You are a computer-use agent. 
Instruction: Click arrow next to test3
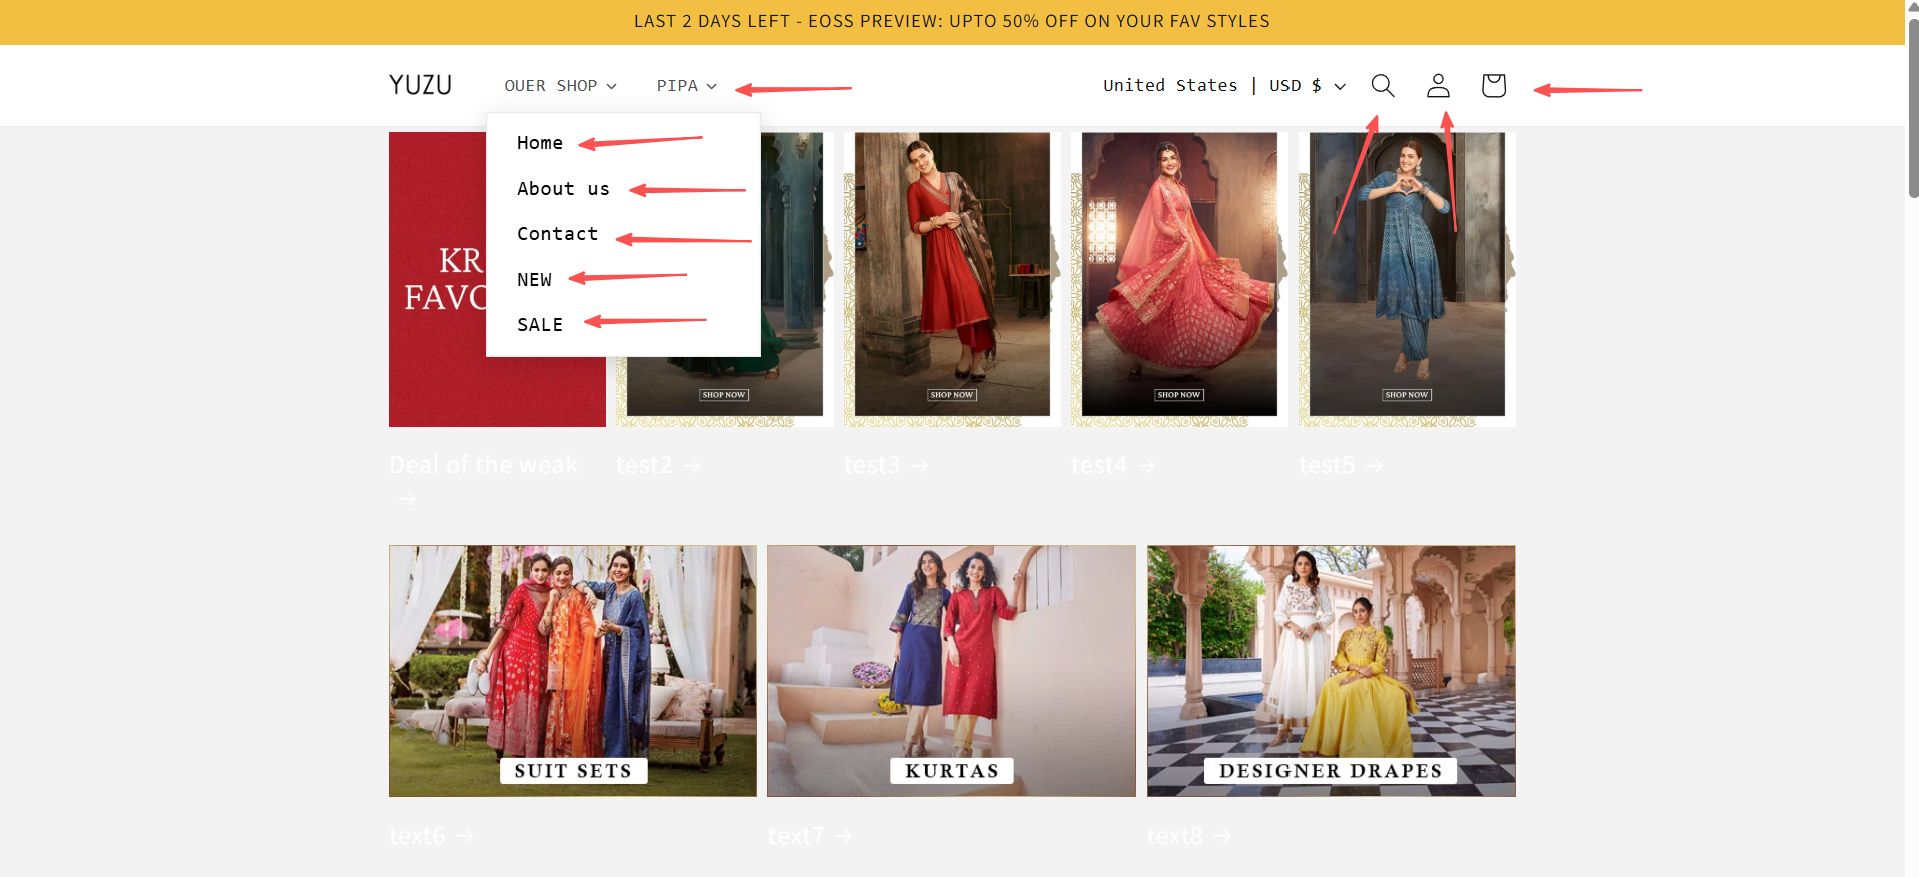(920, 466)
